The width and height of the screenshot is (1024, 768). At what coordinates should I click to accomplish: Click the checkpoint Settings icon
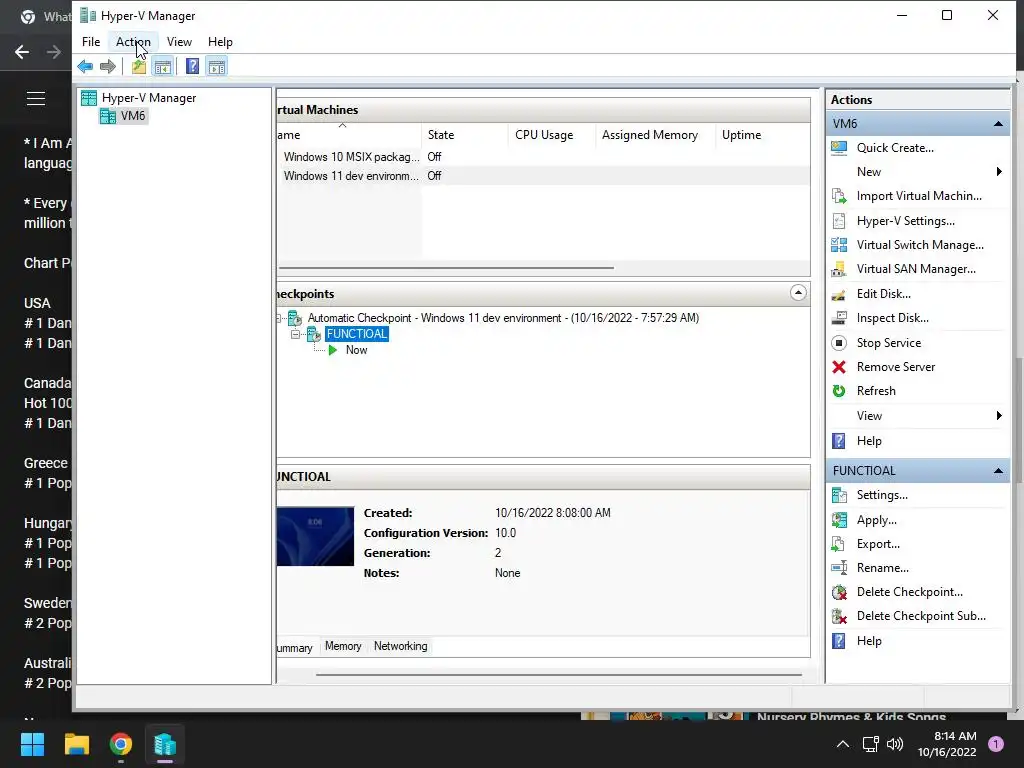(839, 495)
